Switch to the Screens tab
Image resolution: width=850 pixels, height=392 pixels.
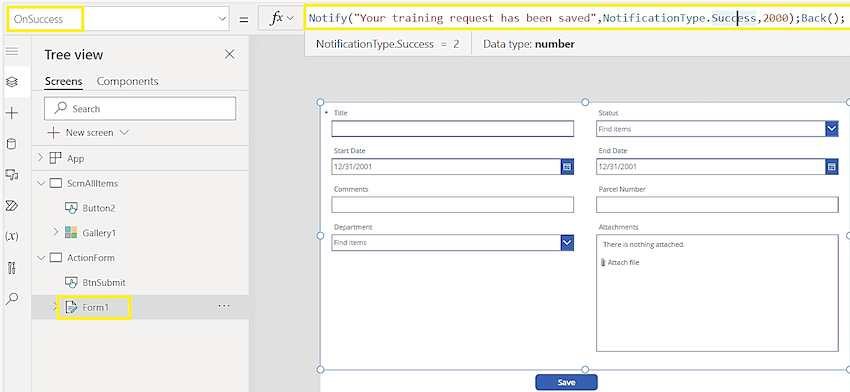click(63, 81)
